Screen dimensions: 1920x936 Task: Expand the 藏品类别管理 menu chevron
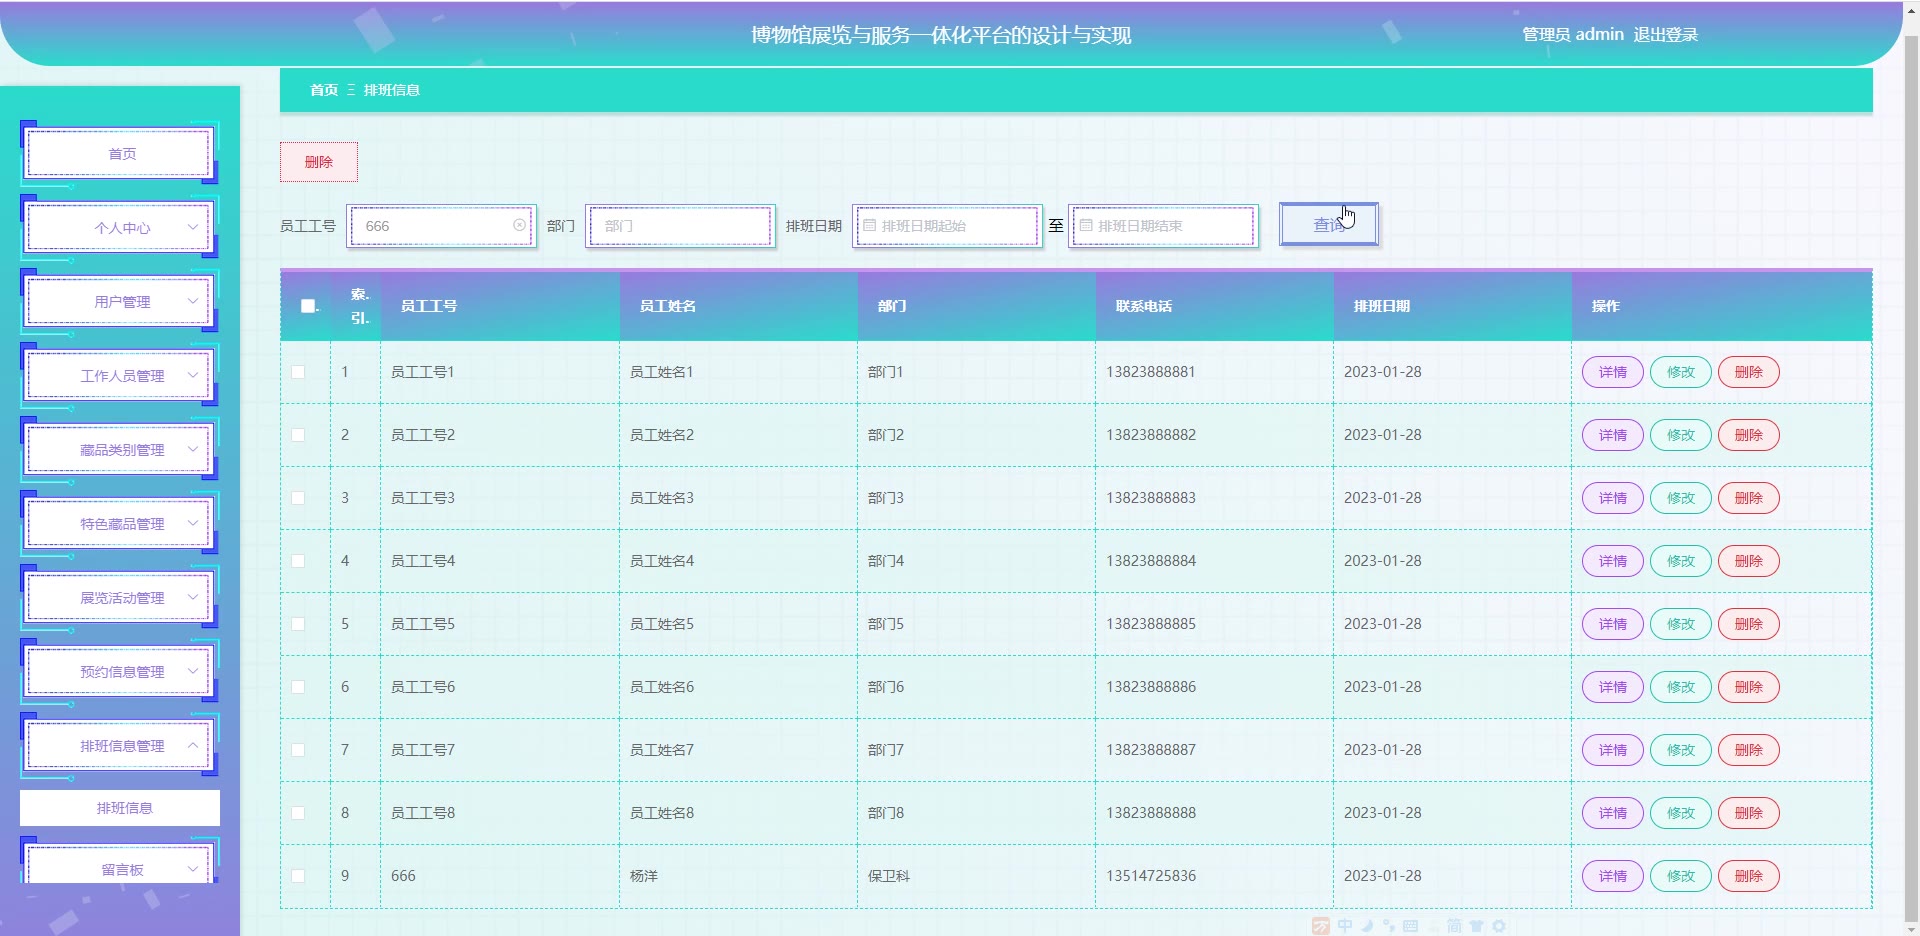(193, 449)
